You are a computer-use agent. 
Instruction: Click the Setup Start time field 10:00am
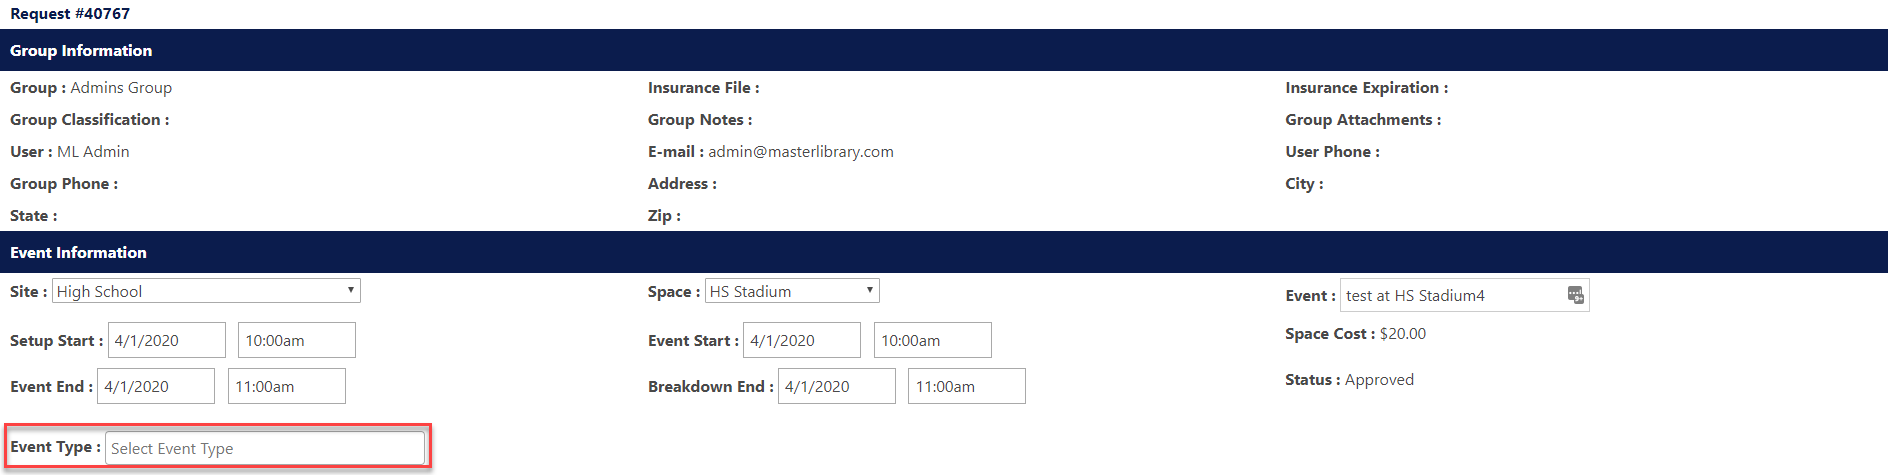coord(297,340)
